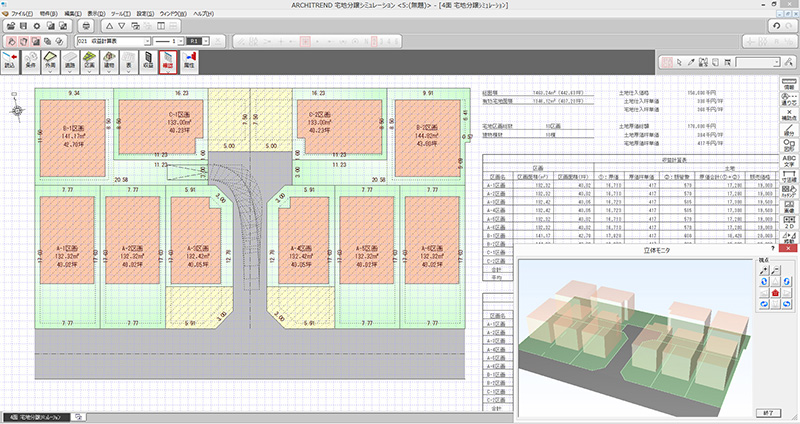Select the 表 (table) tool

pyautogui.click(x=129, y=60)
